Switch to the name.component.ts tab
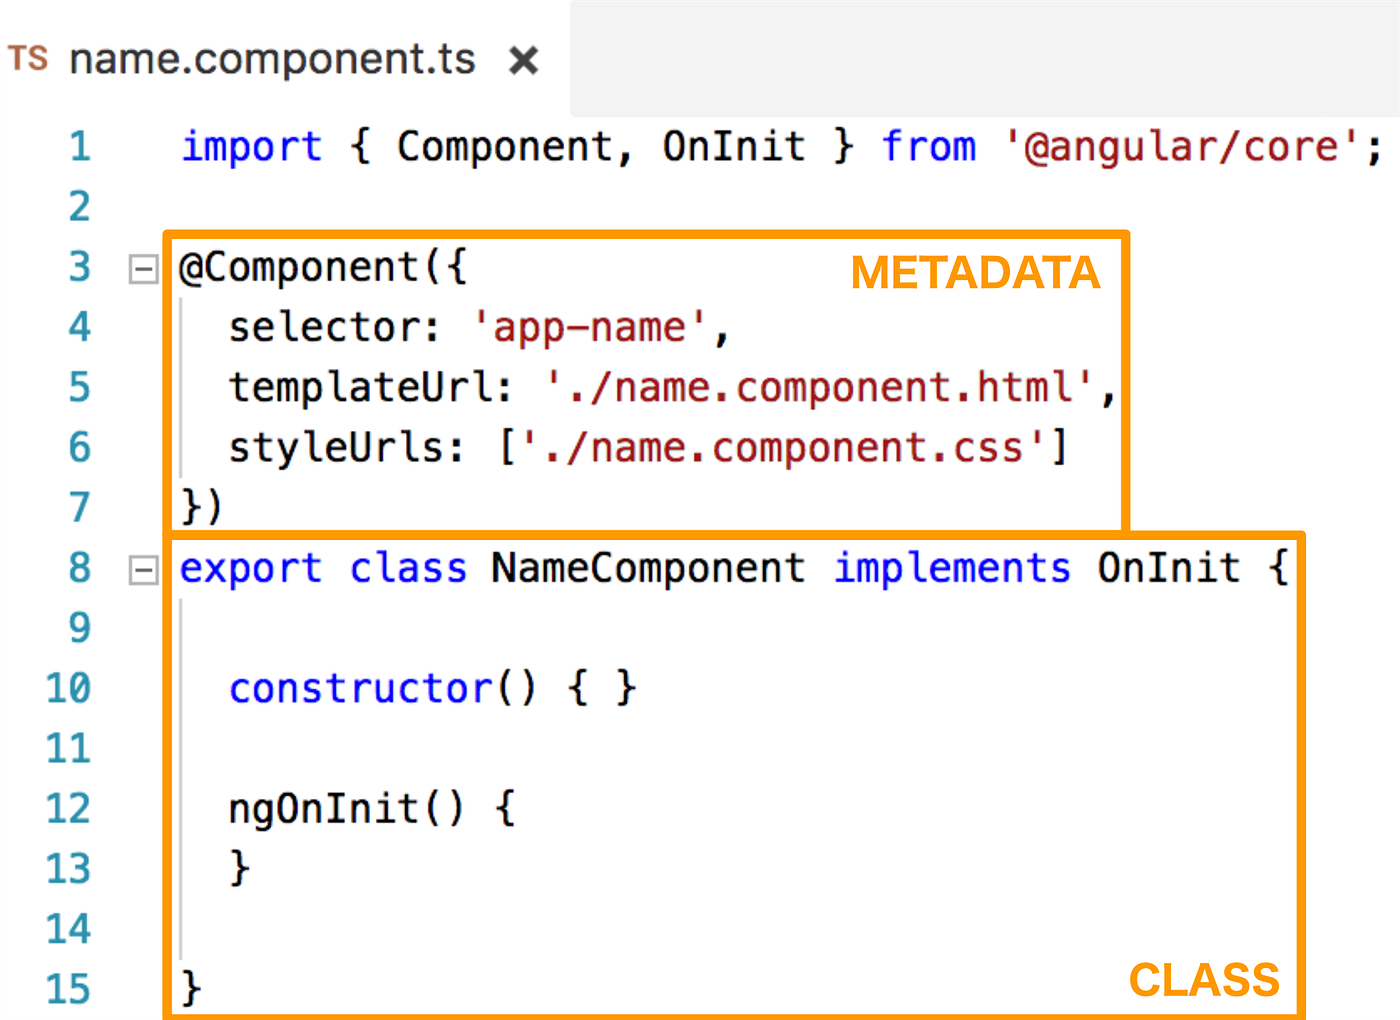The width and height of the screenshot is (1400, 1020). [270, 59]
